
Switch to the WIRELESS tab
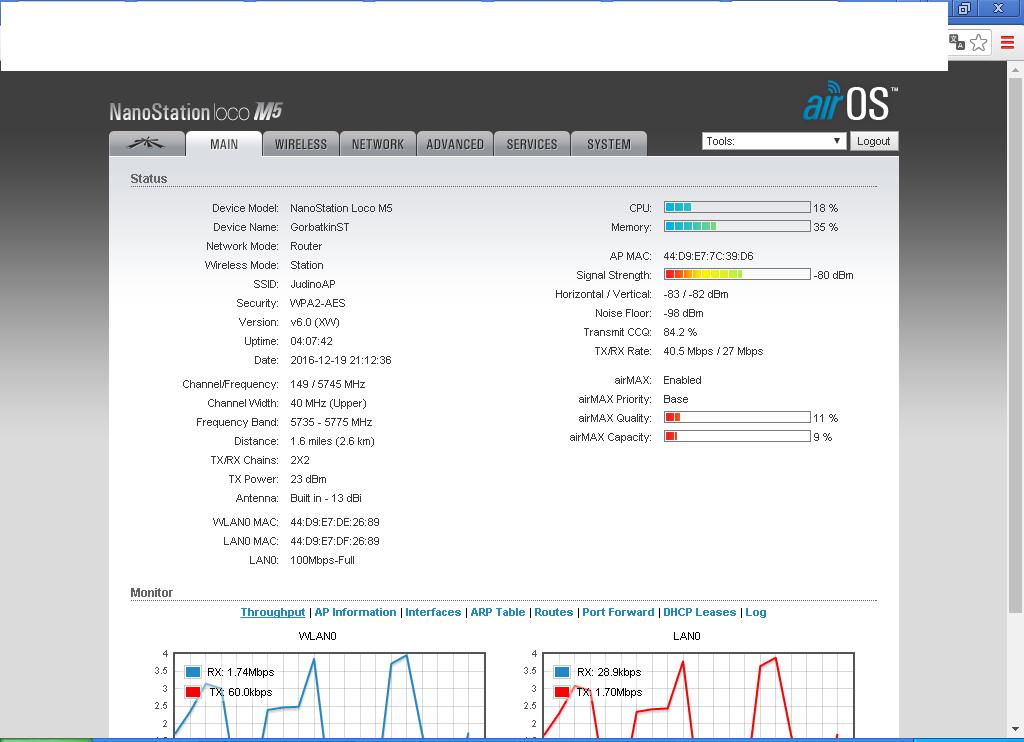[300, 144]
